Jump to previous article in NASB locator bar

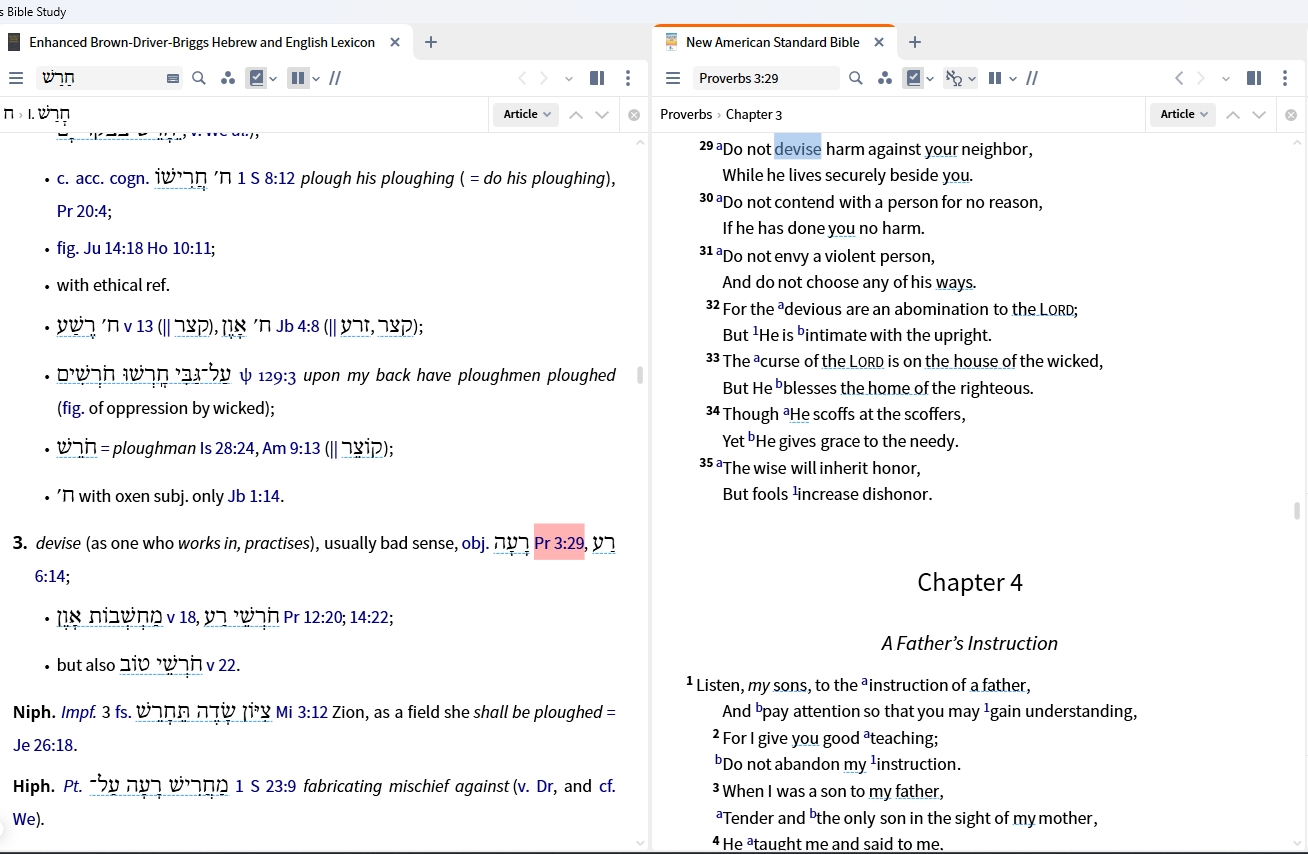[x=1233, y=114]
